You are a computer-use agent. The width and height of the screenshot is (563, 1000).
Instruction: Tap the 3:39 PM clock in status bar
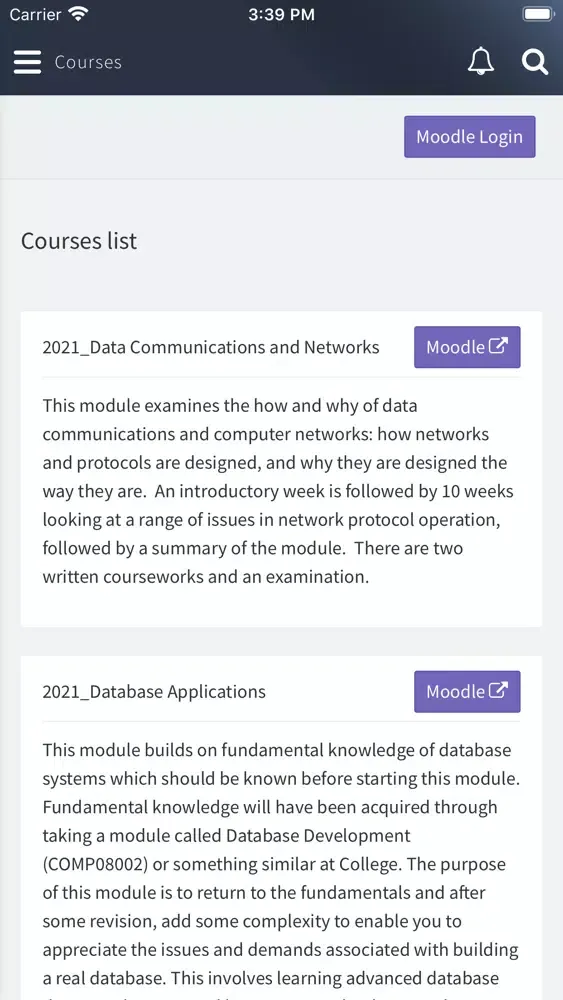tap(281, 14)
